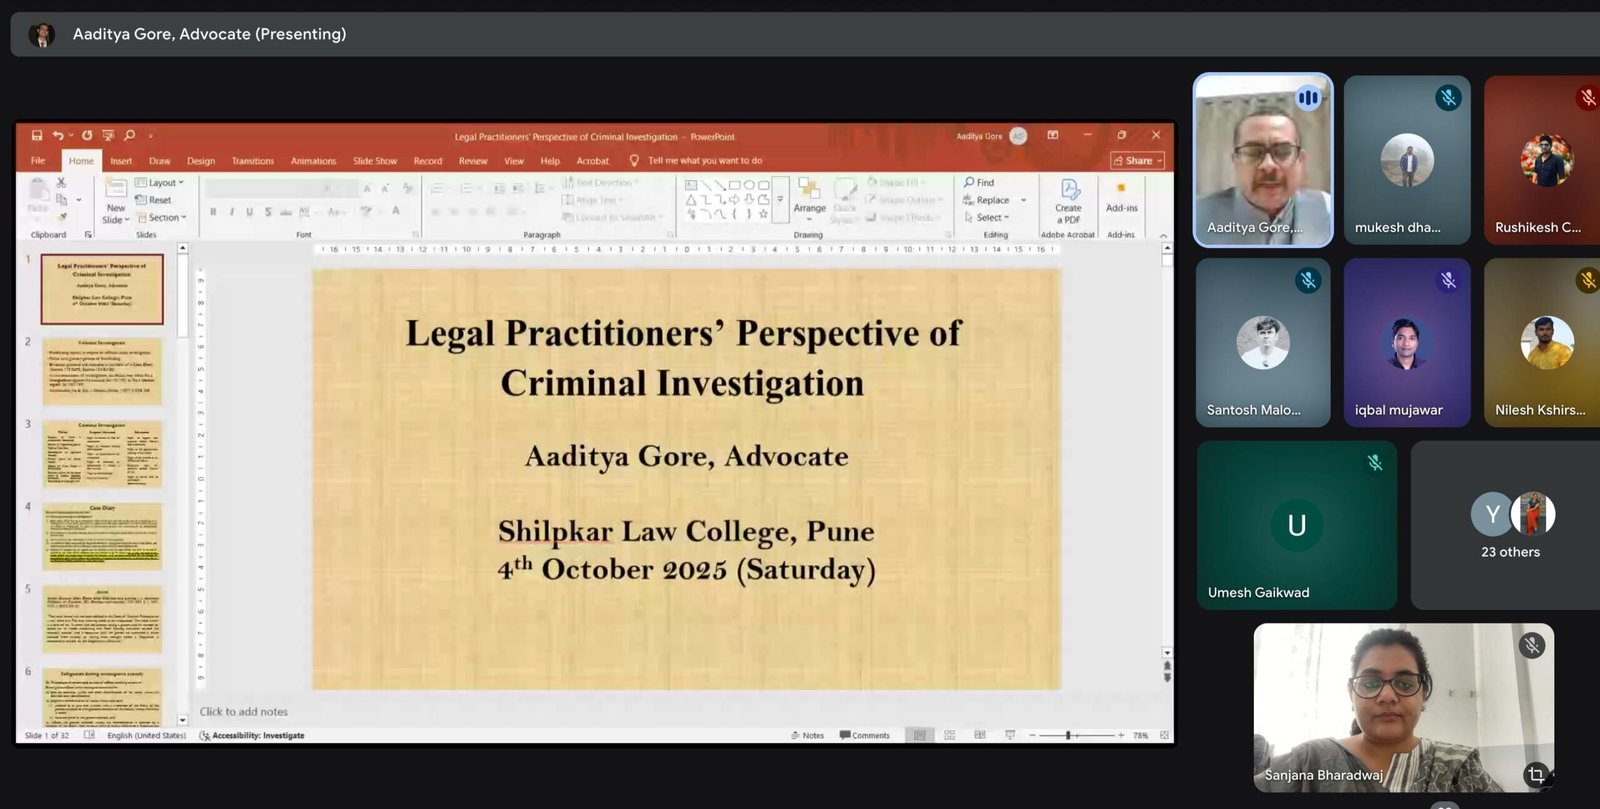
Task: Open the Insert ribbon tab
Action: [x=121, y=161]
